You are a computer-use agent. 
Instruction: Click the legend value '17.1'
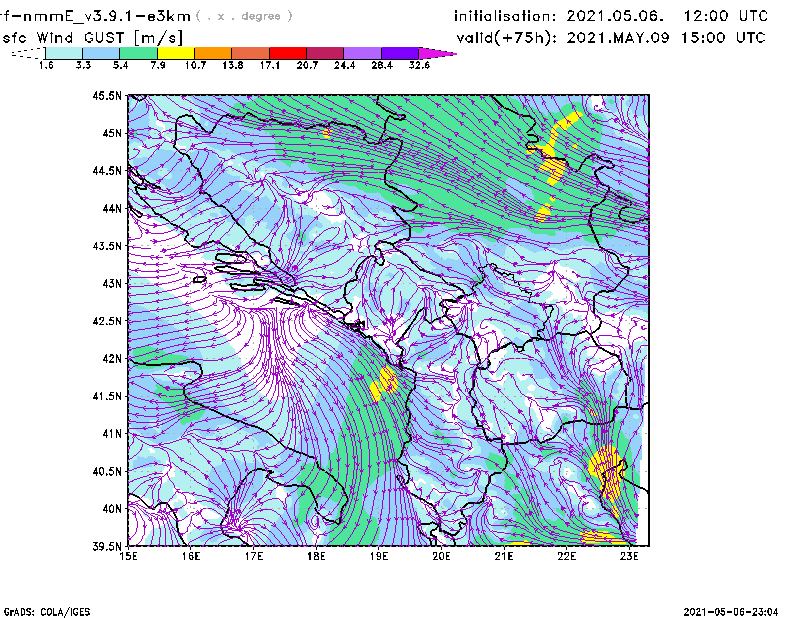click(x=269, y=65)
